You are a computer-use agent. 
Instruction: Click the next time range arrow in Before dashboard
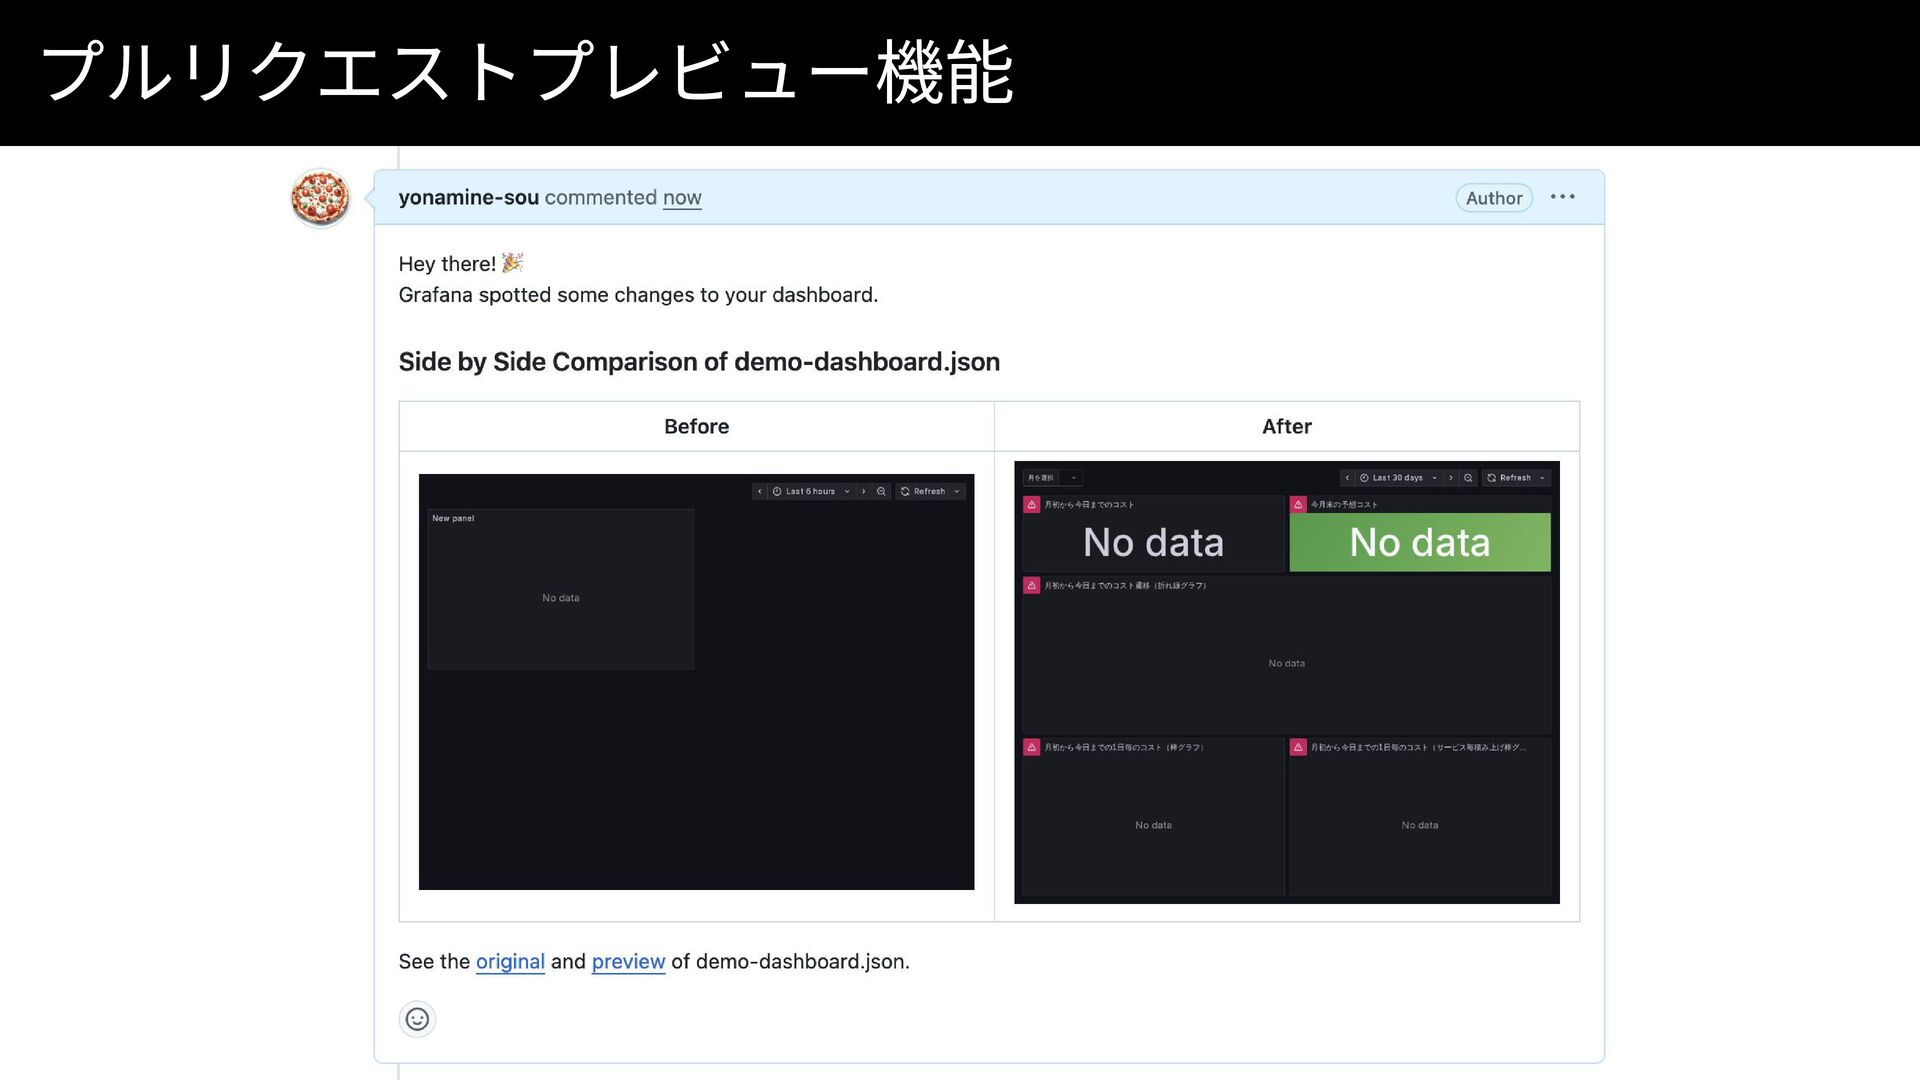pos(864,491)
